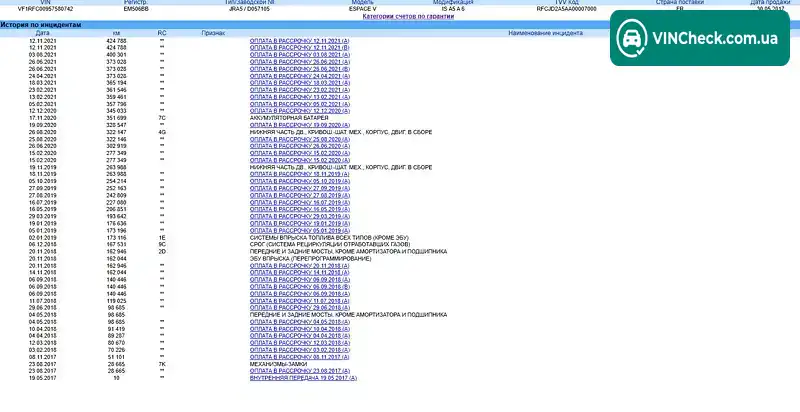Open ОПЛАТА В РАССРОЧКУ 08.11.2017 (A) link
800x412 pixels.
point(299,357)
